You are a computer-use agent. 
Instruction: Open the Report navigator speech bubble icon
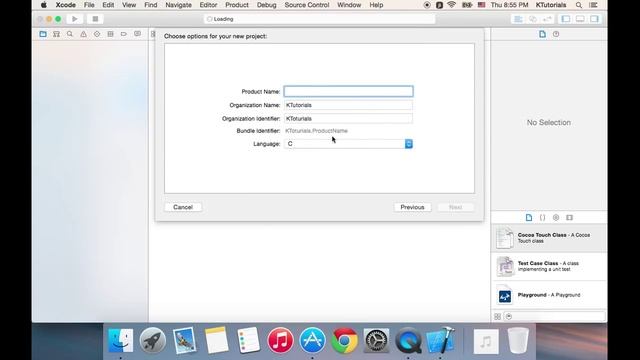(x=138, y=34)
